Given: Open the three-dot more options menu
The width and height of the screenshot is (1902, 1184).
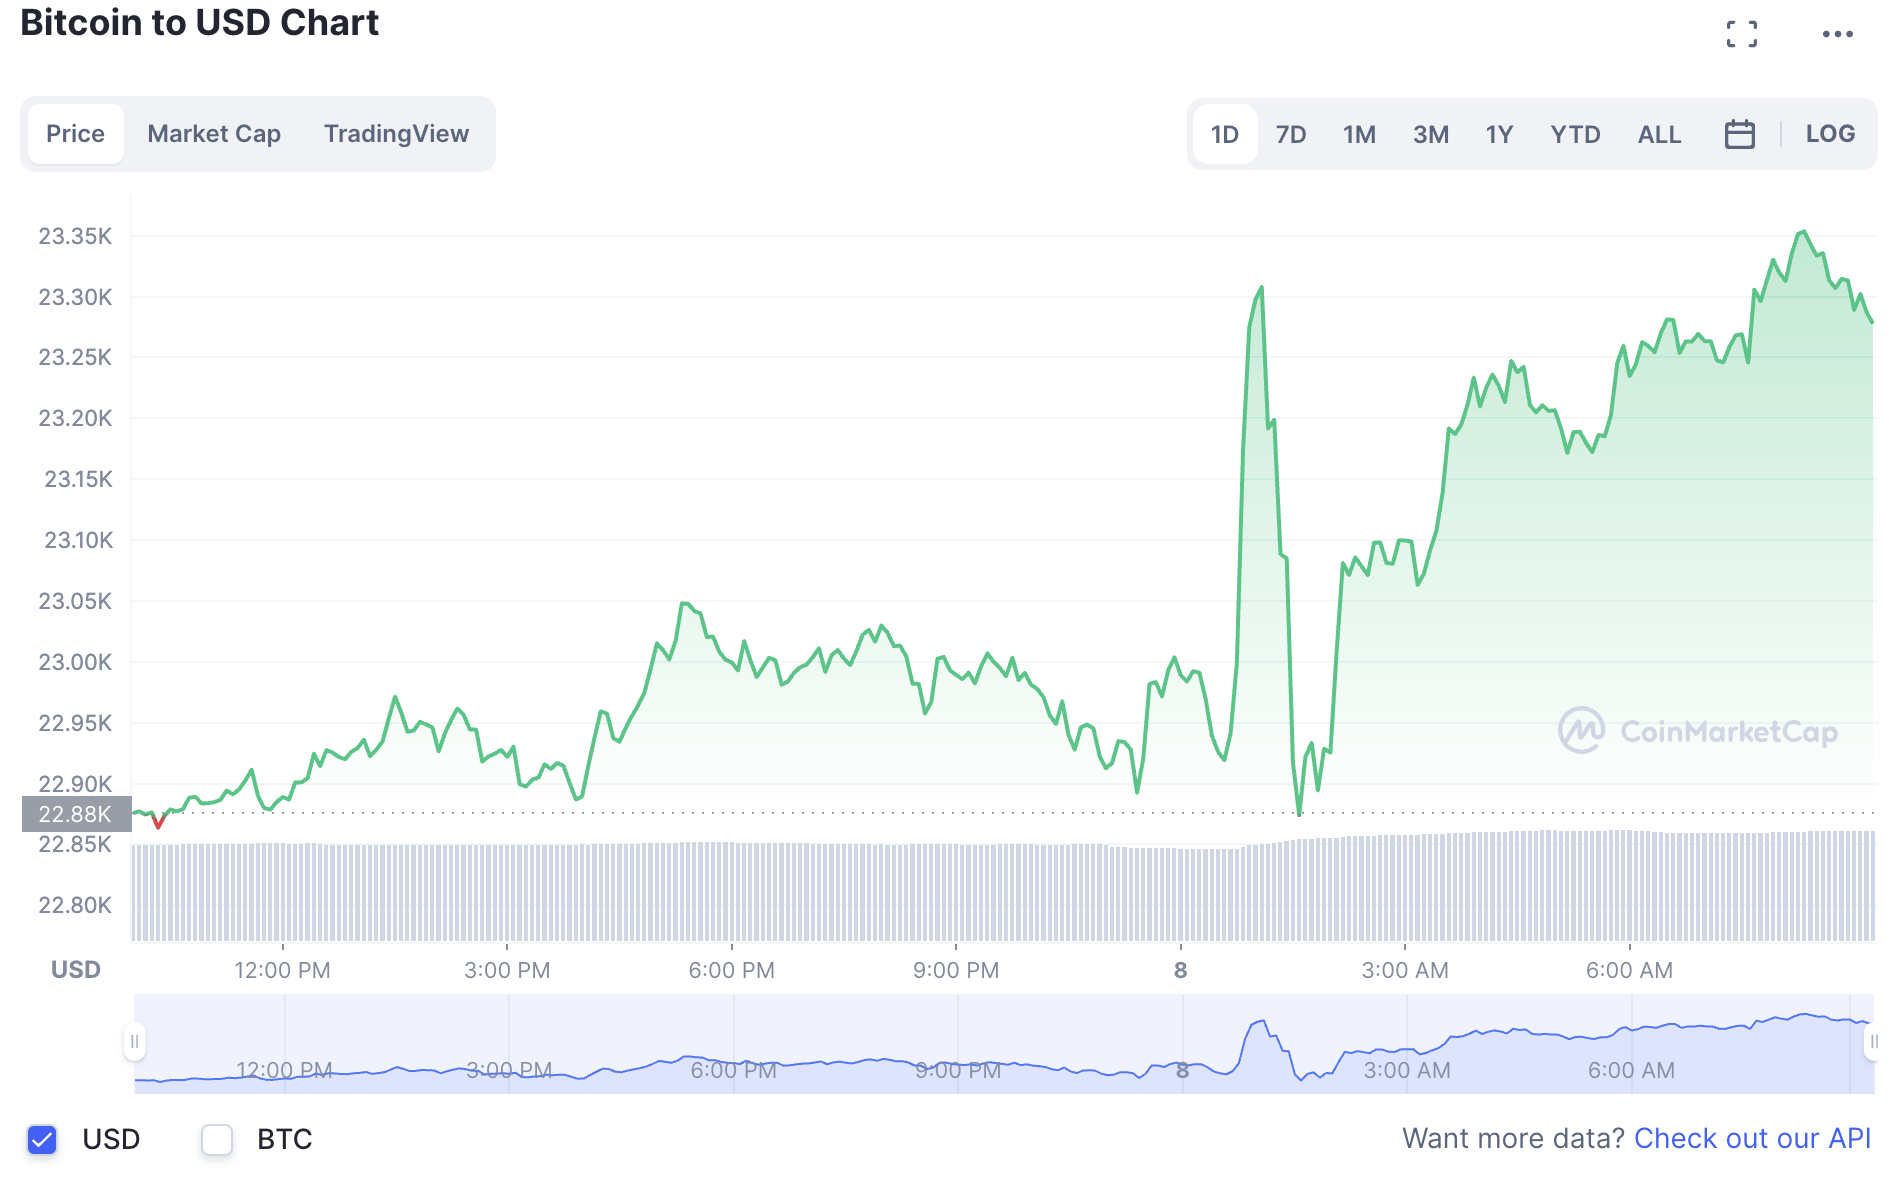Looking at the screenshot, I should pos(1837,34).
